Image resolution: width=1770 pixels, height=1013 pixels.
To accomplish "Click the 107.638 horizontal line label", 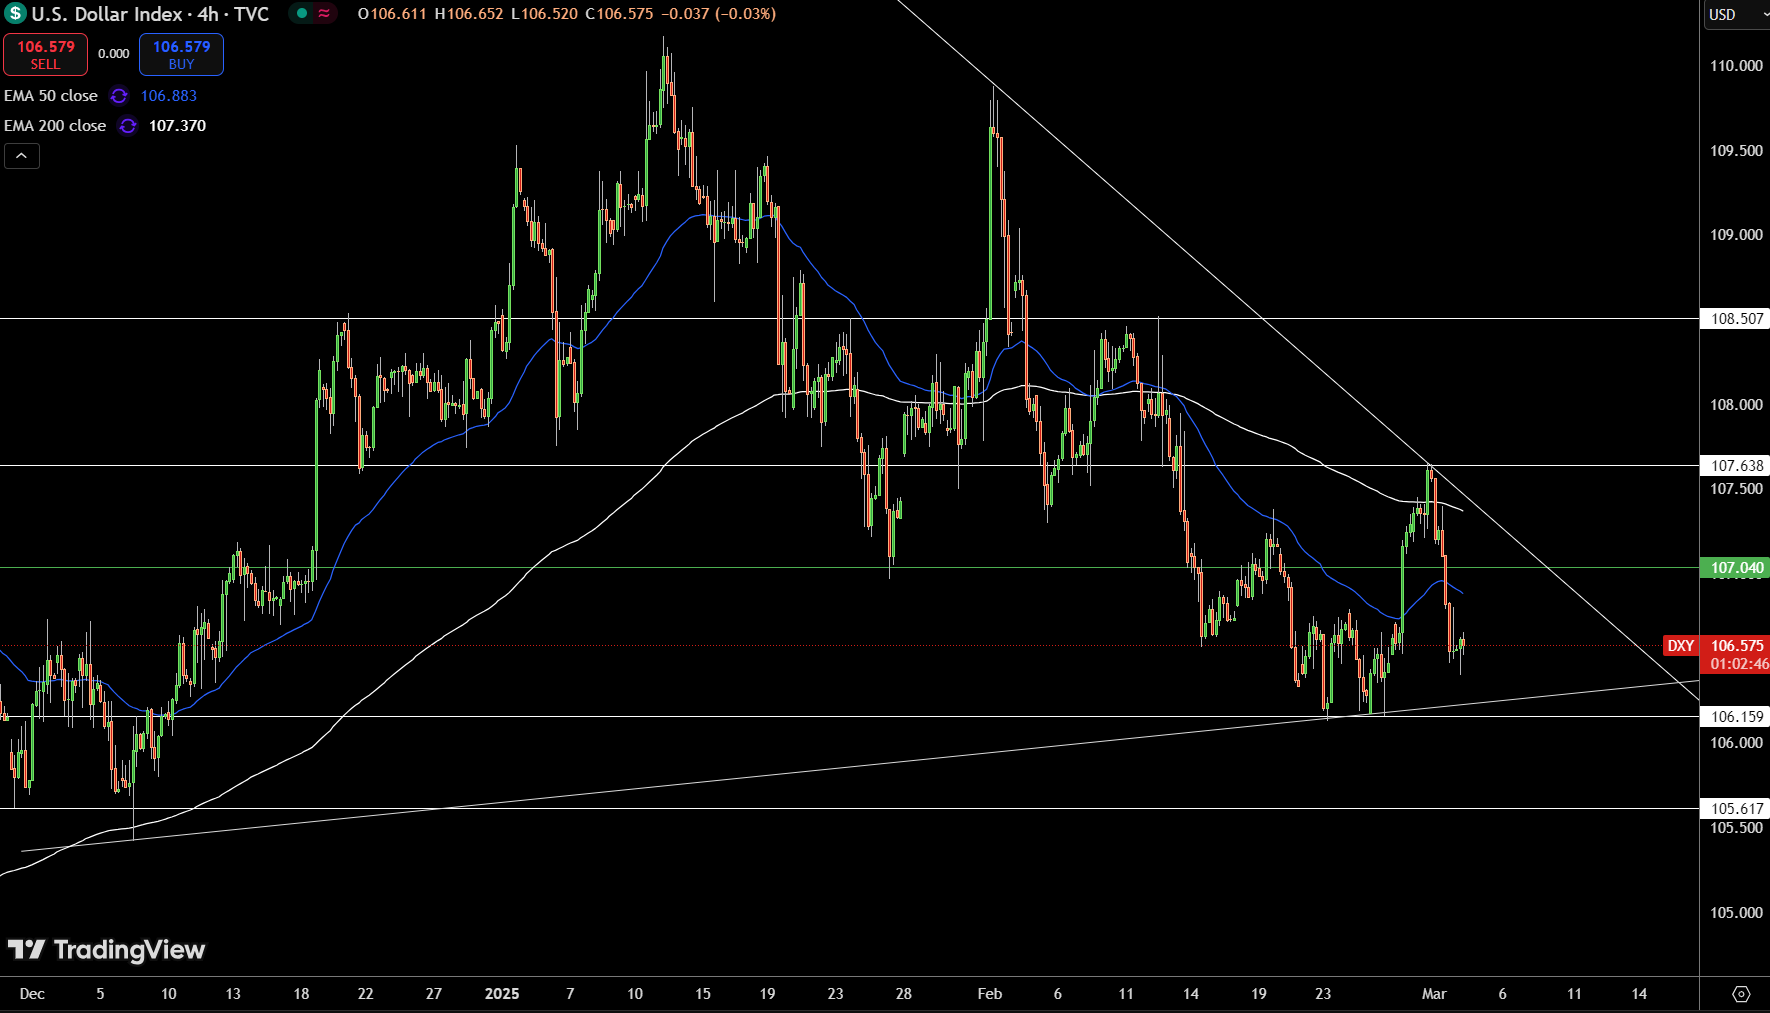I will click(x=1736, y=466).
